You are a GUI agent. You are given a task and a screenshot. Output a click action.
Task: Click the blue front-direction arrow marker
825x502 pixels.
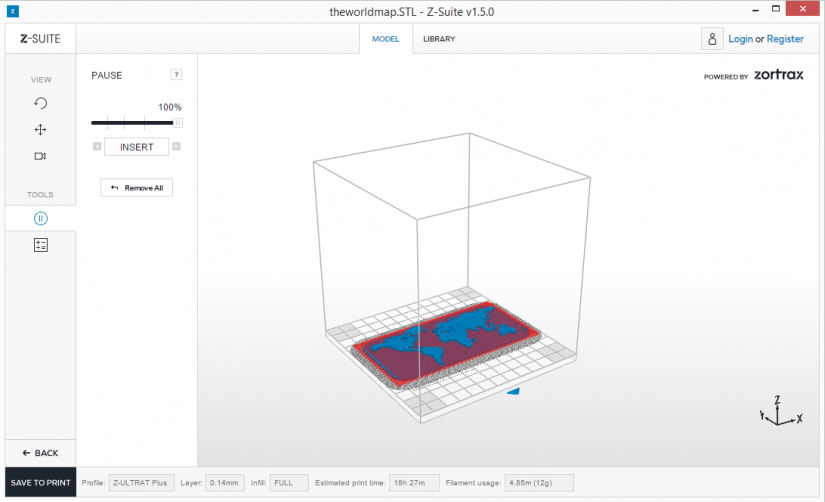click(x=513, y=391)
